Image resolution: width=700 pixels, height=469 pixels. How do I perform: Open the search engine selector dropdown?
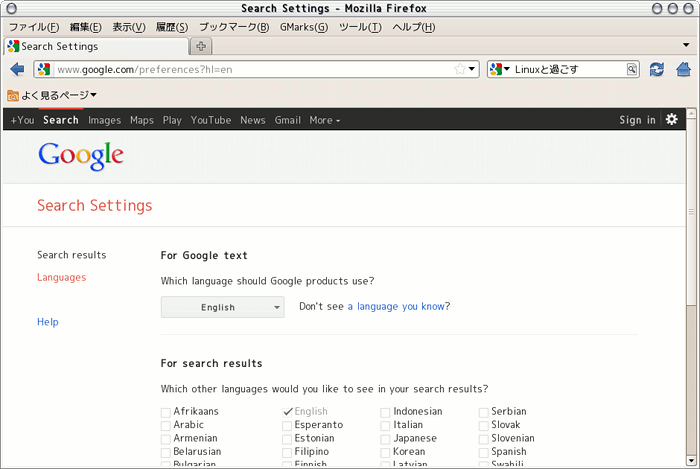pyautogui.click(x=500, y=69)
